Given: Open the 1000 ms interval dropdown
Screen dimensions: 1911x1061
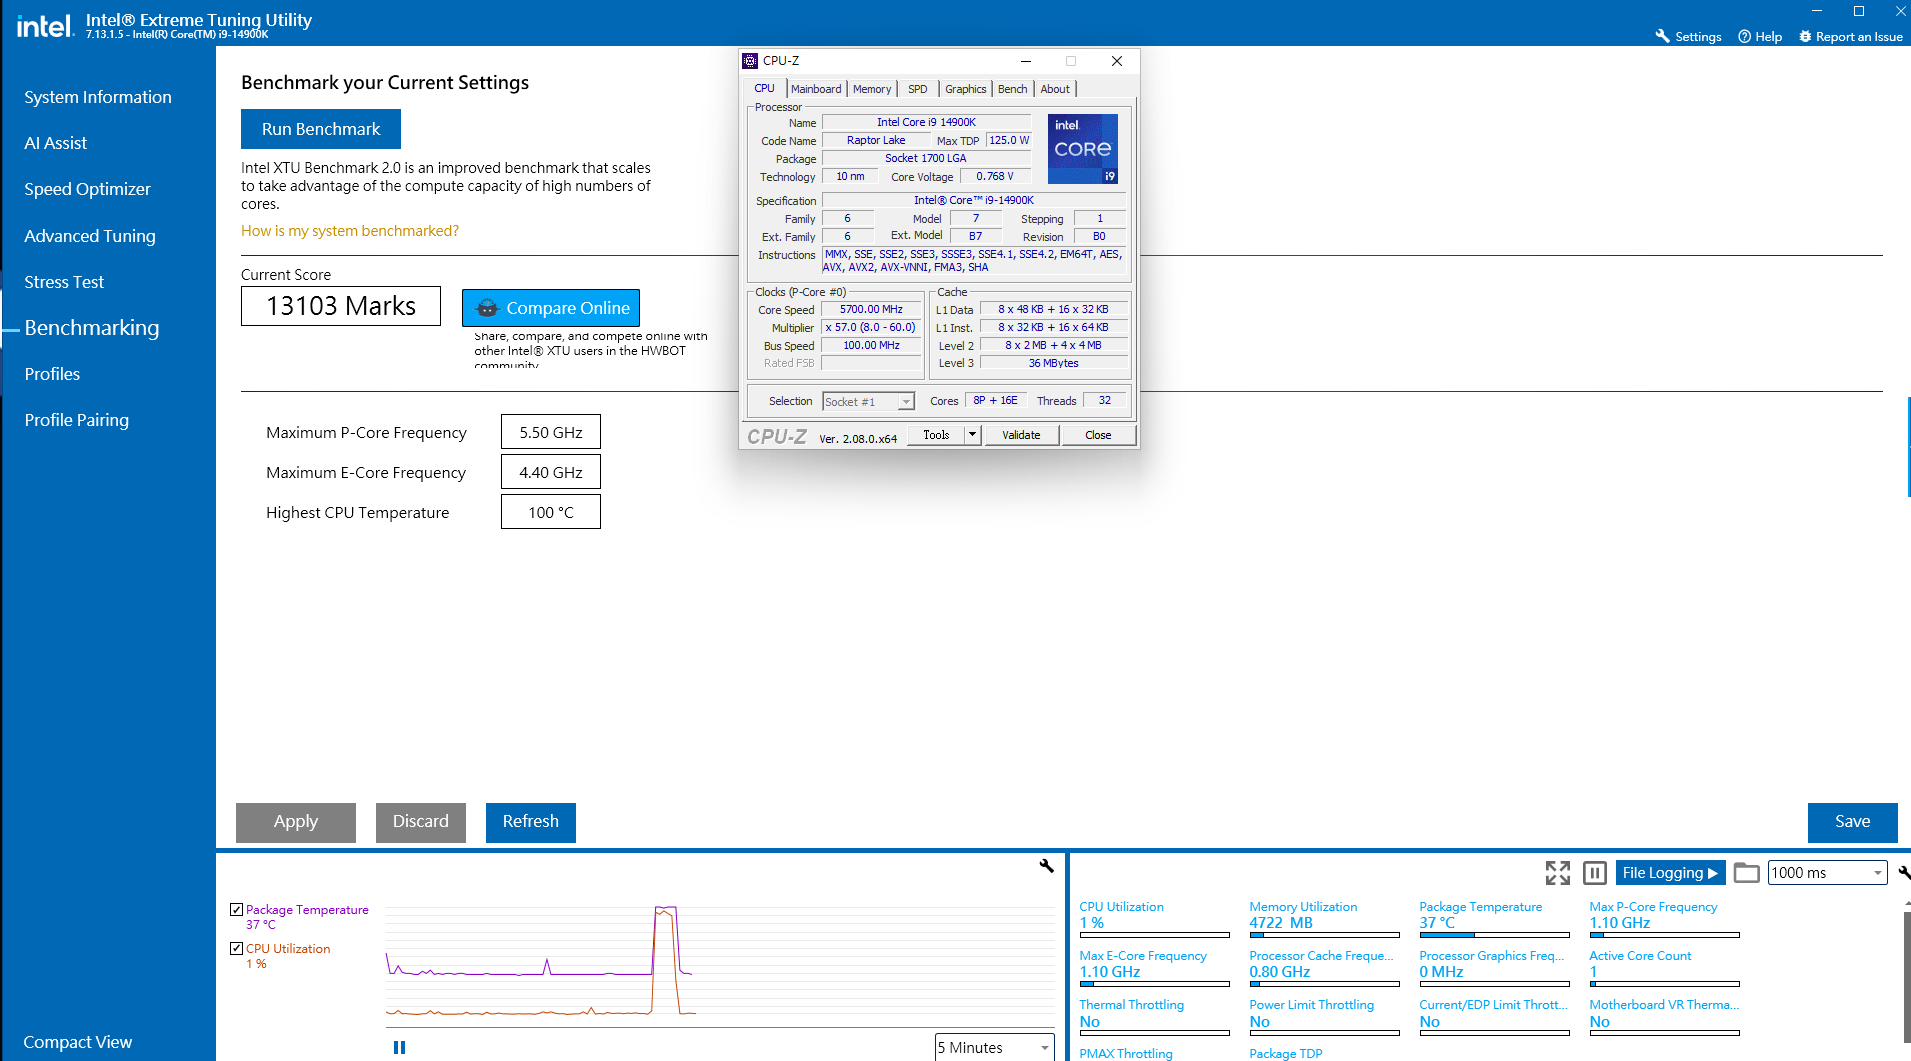Looking at the screenshot, I should [x=1827, y=873].
